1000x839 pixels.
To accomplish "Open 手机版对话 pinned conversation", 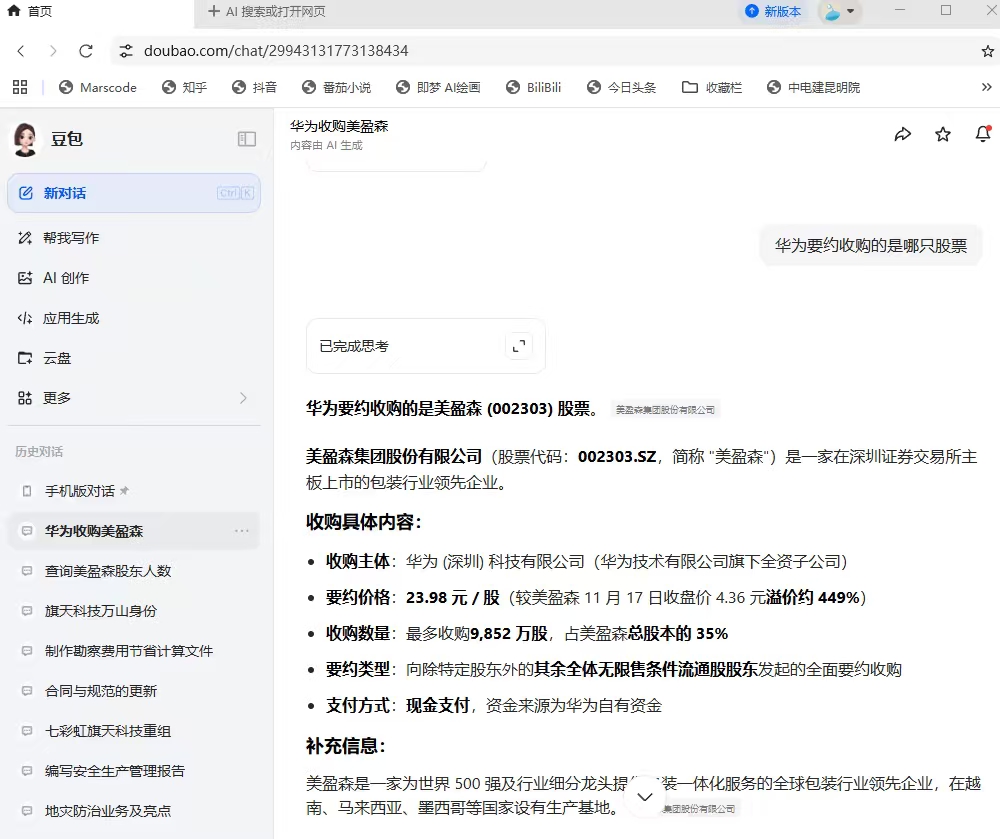I will 80,491.
